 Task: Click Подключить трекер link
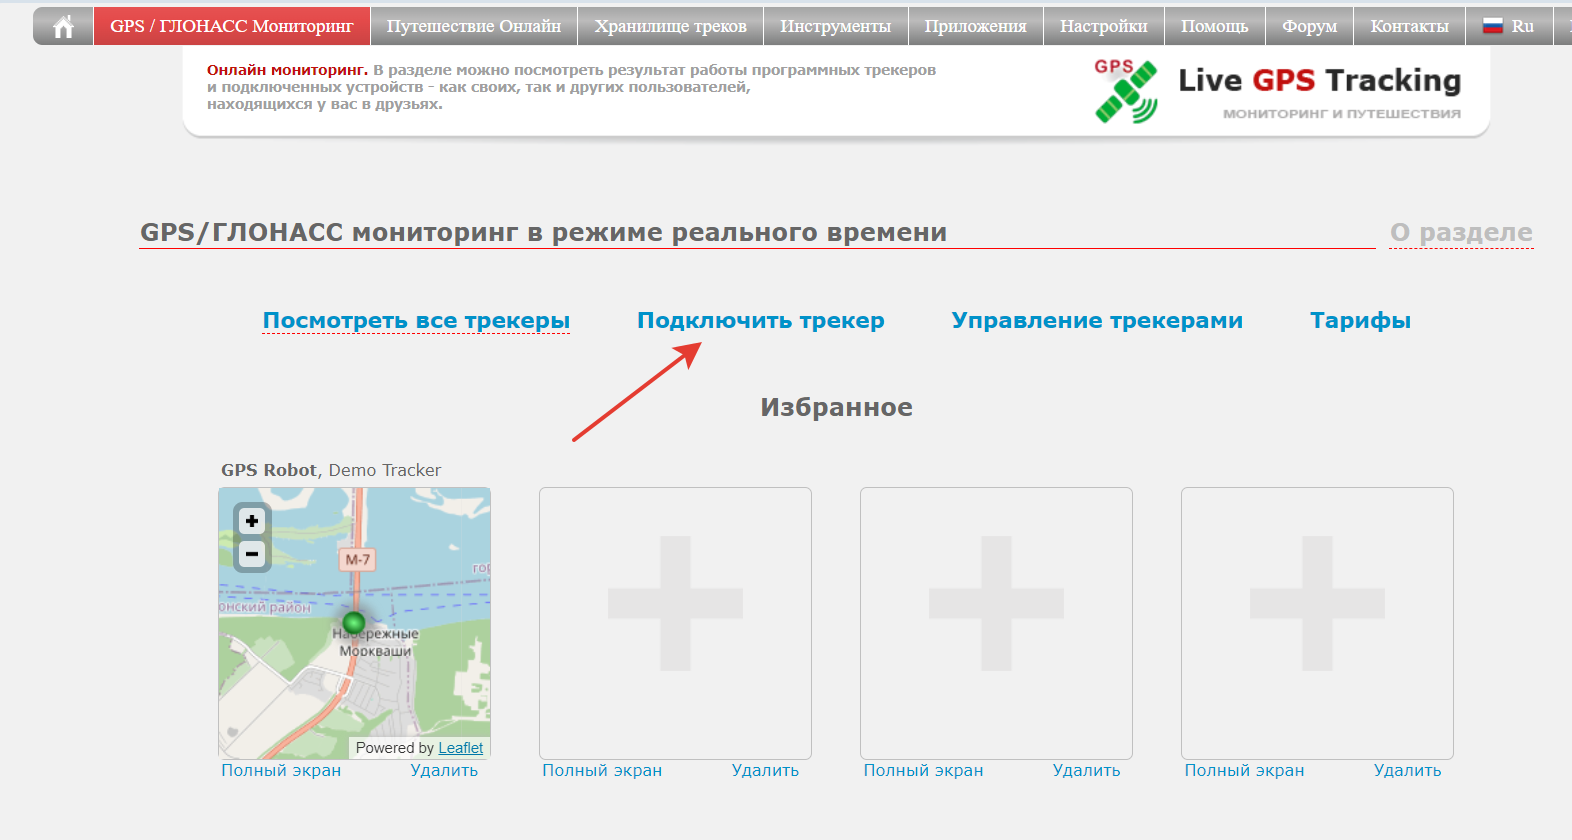[760, 321]
